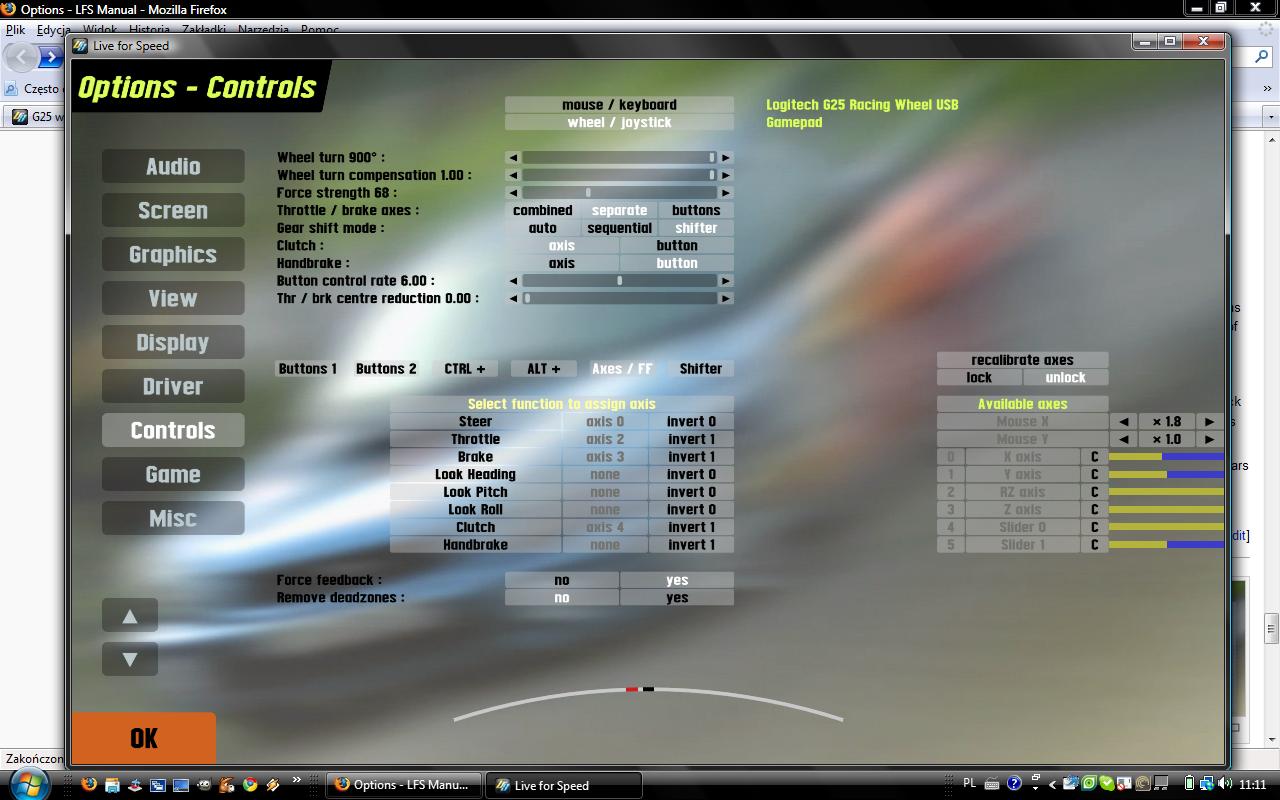Click left arrow of Button control rate
The height and width of the screenshot is (800, 1280).
tap(513, 281)
